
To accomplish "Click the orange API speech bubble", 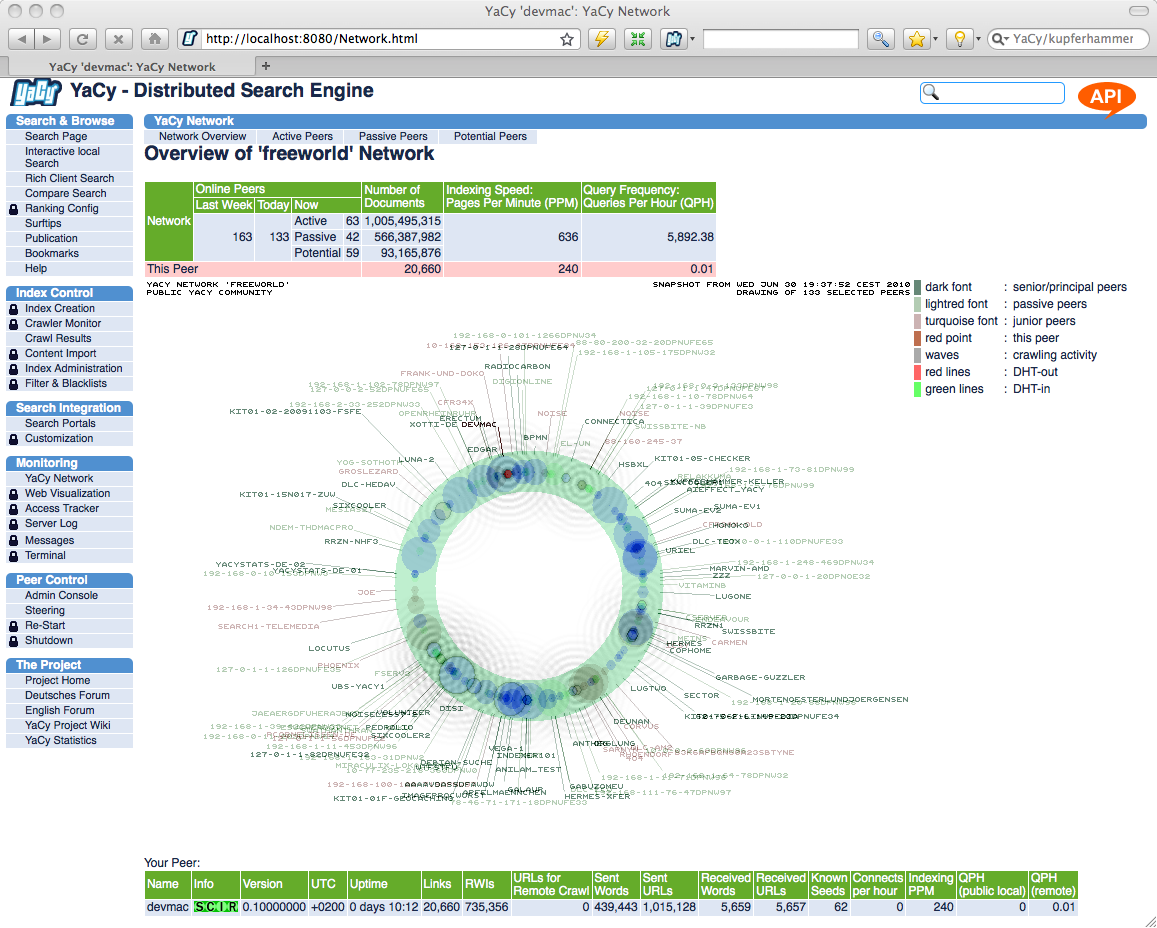I will pos(1106,97).
